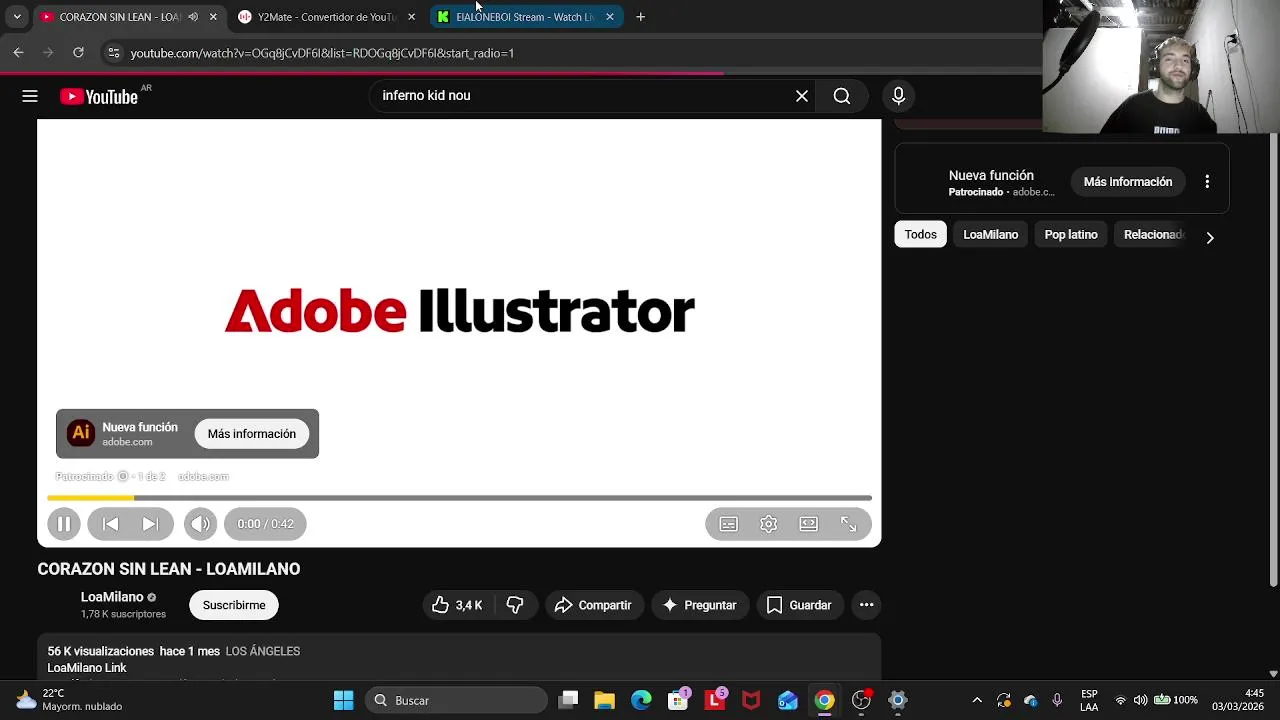Skip to the next video
1280x720 pixels.
(150, 524)
